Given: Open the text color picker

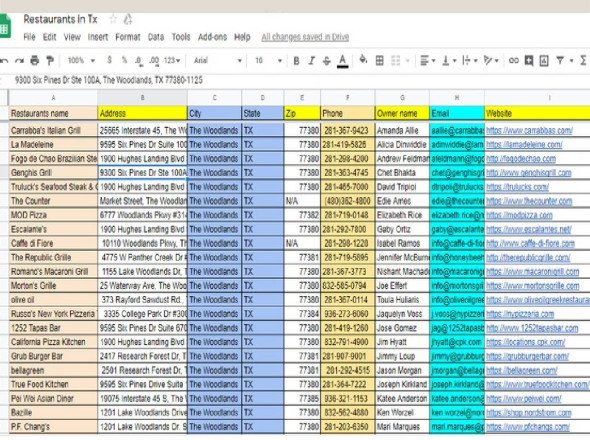Looking at the screenshot, I should point(342,61).
